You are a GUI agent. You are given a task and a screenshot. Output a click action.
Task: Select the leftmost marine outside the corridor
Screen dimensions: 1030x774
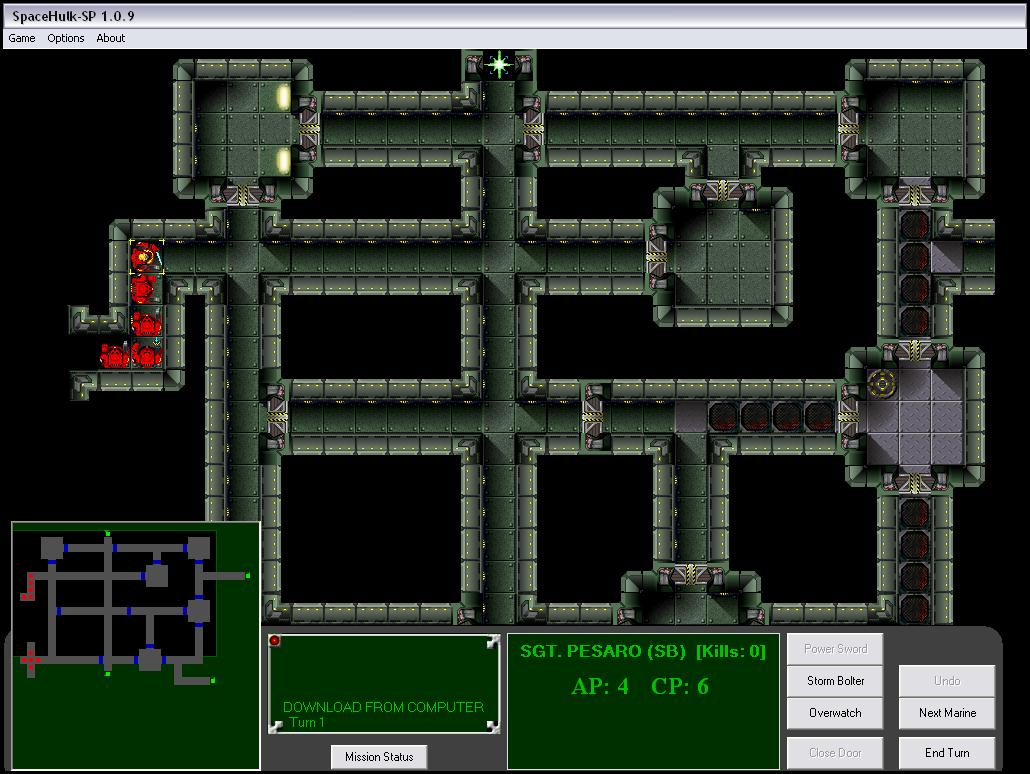click(x=115, y=355)
